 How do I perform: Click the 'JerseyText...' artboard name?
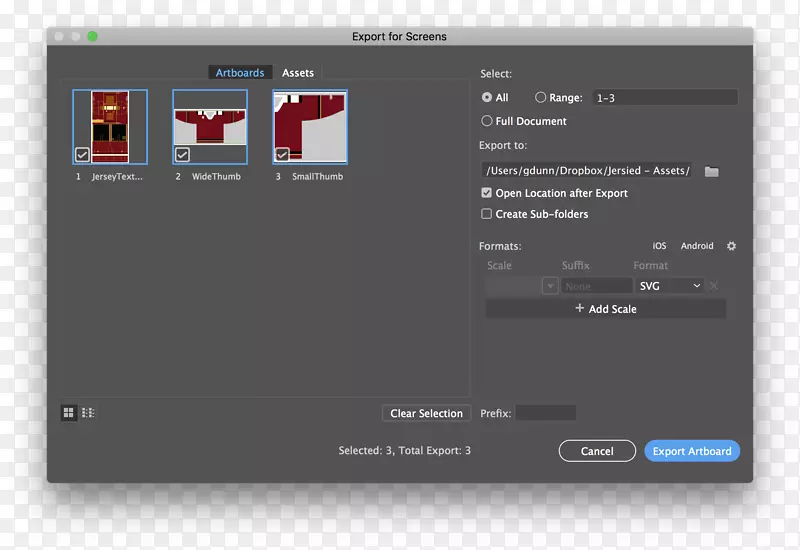pos(117,177)
